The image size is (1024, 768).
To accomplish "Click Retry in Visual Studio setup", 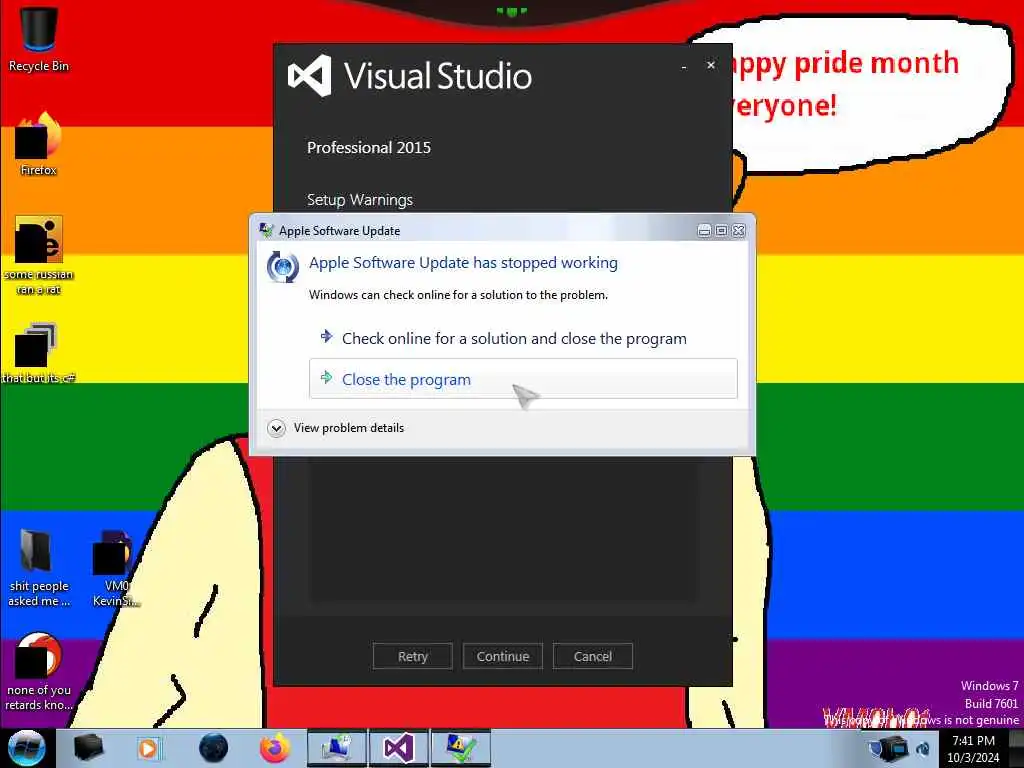I will (x=413, y=656).
